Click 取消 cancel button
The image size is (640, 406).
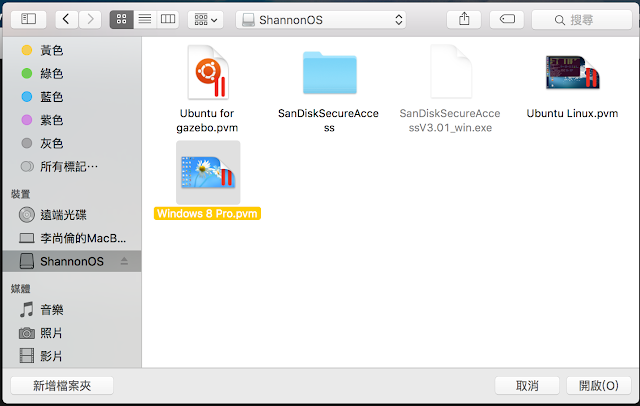[x=527, y=386]
